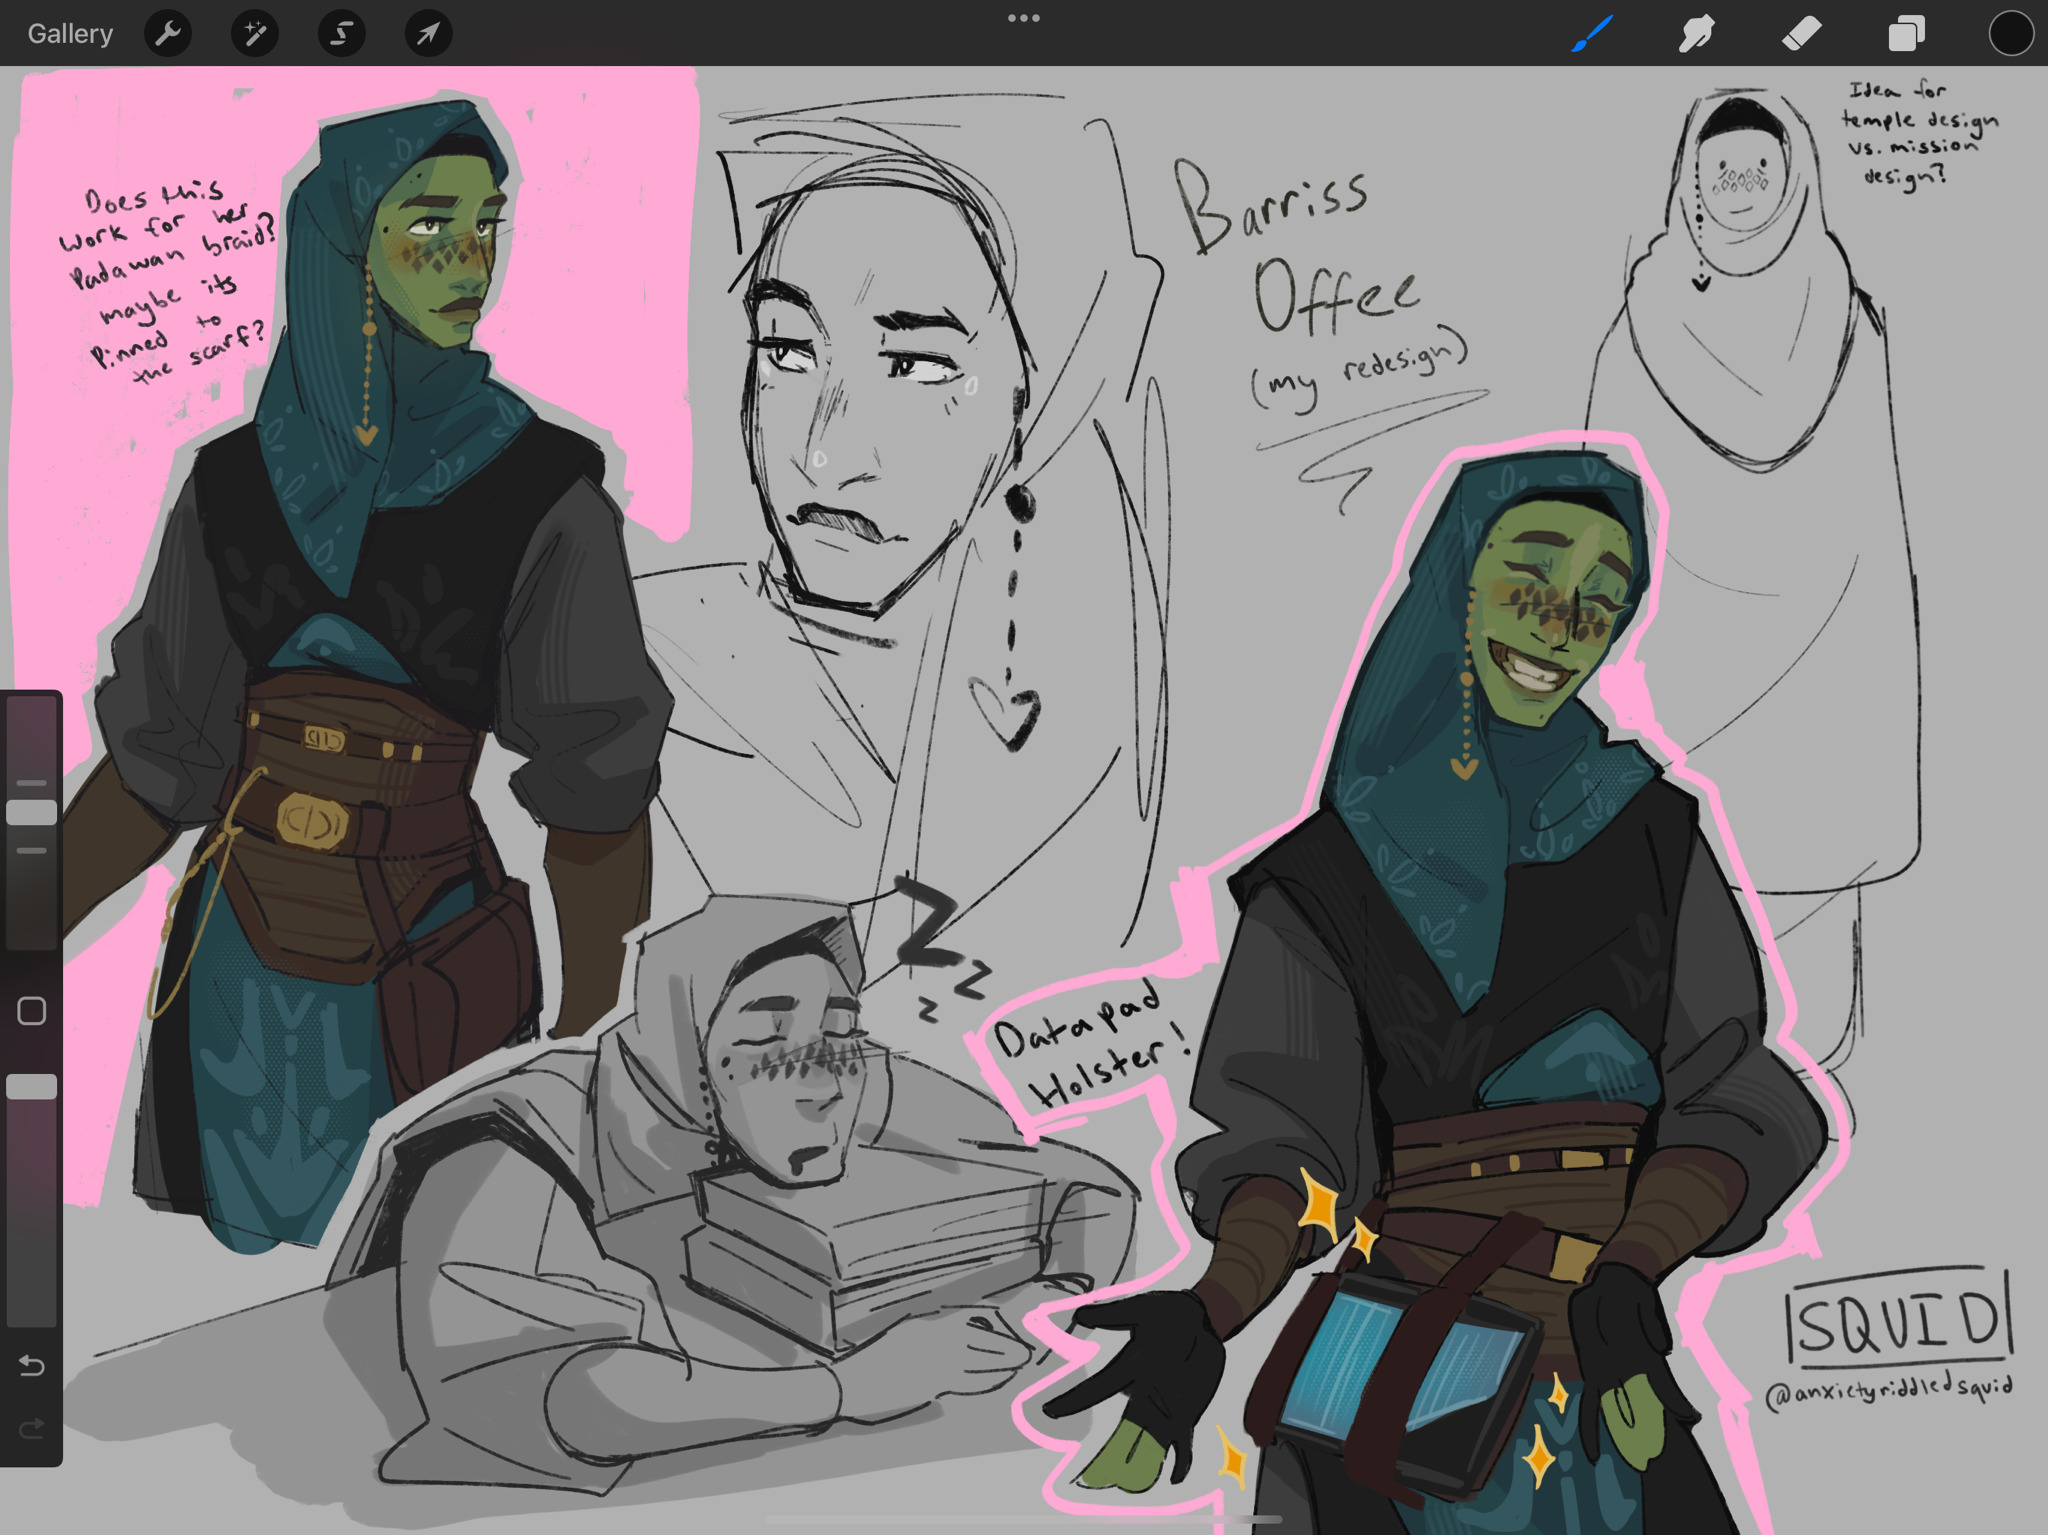Image resolution: width=2048 pixels, height=1535 pixels.
Task: Redo the last action
Action: 32,1429
